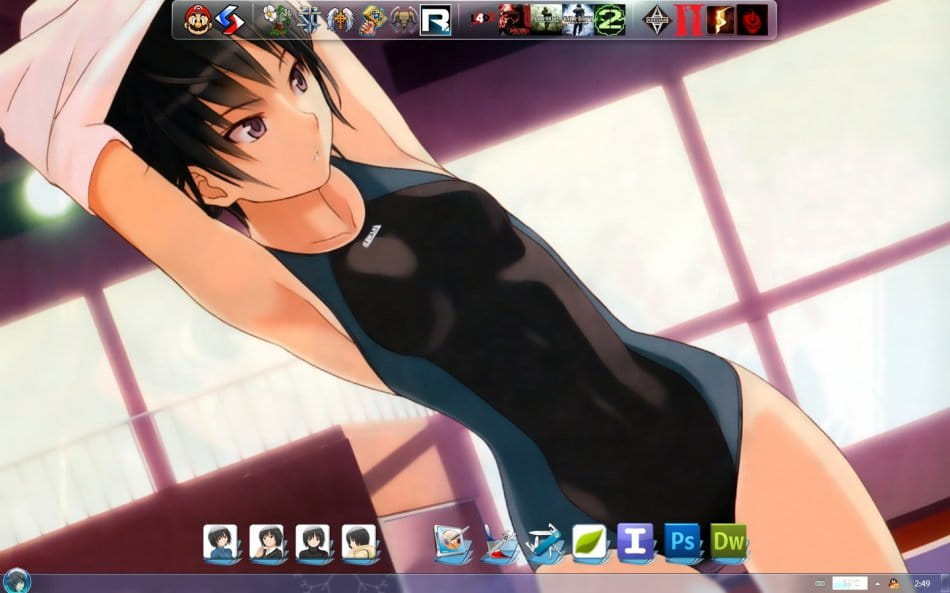The height and width of the screenshot is (593, 950).
Task: Click the keyboard icon in system tray
Action: click(x=819, y=583)
